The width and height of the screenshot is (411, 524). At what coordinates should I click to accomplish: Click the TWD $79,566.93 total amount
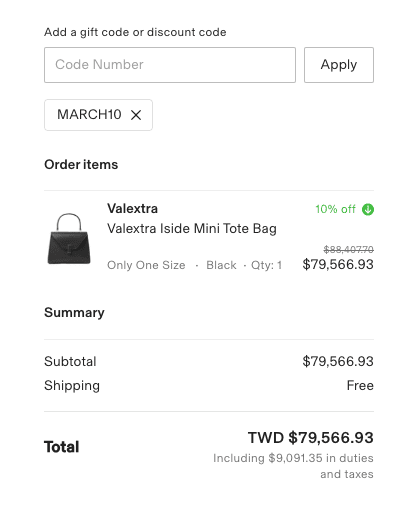(x=311, y=437)
